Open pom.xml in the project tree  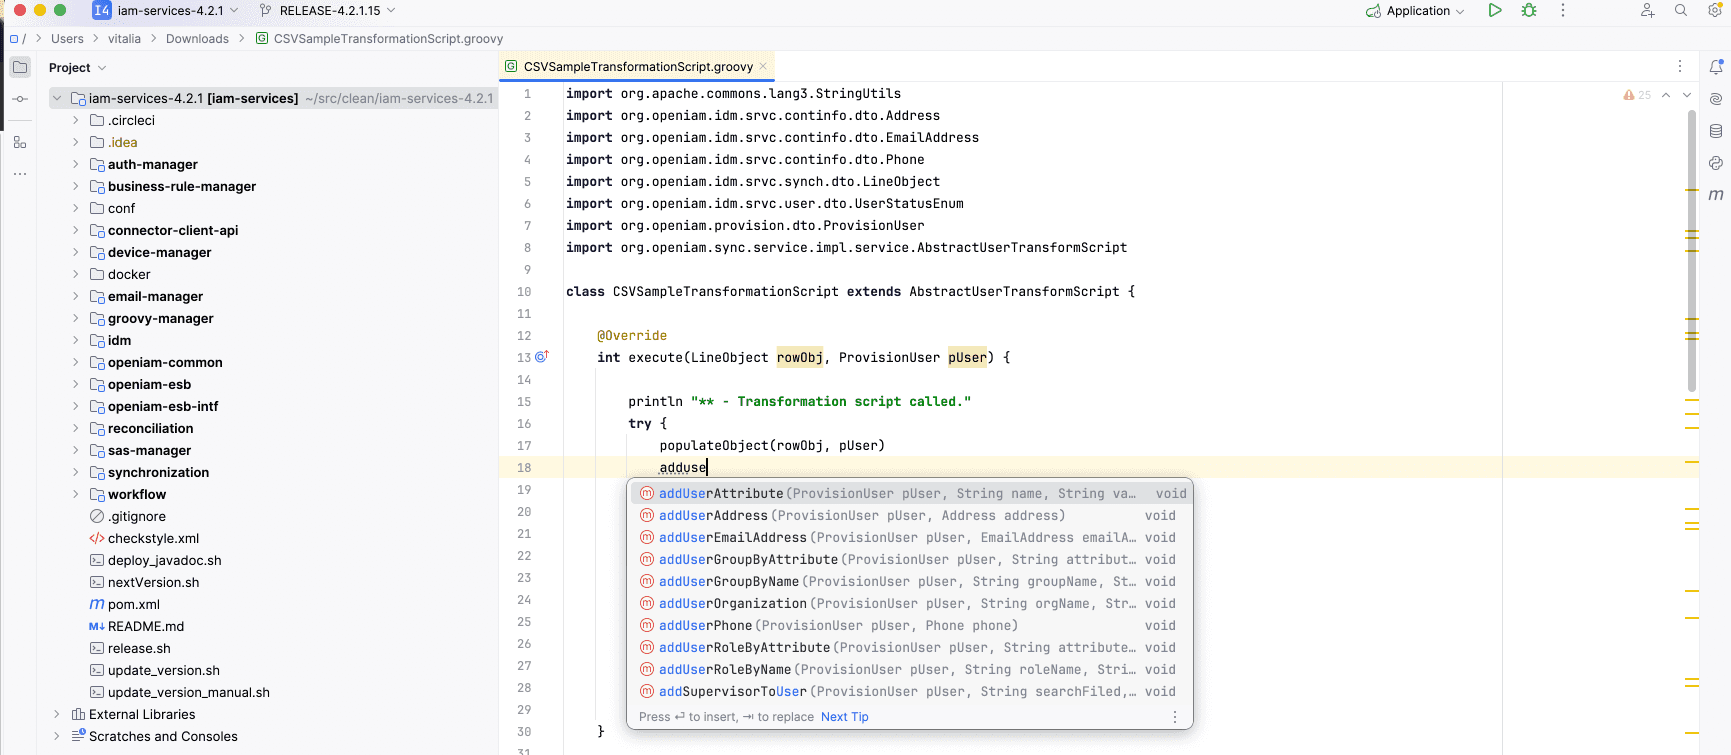pyautogui.click(x=133, y=604)
